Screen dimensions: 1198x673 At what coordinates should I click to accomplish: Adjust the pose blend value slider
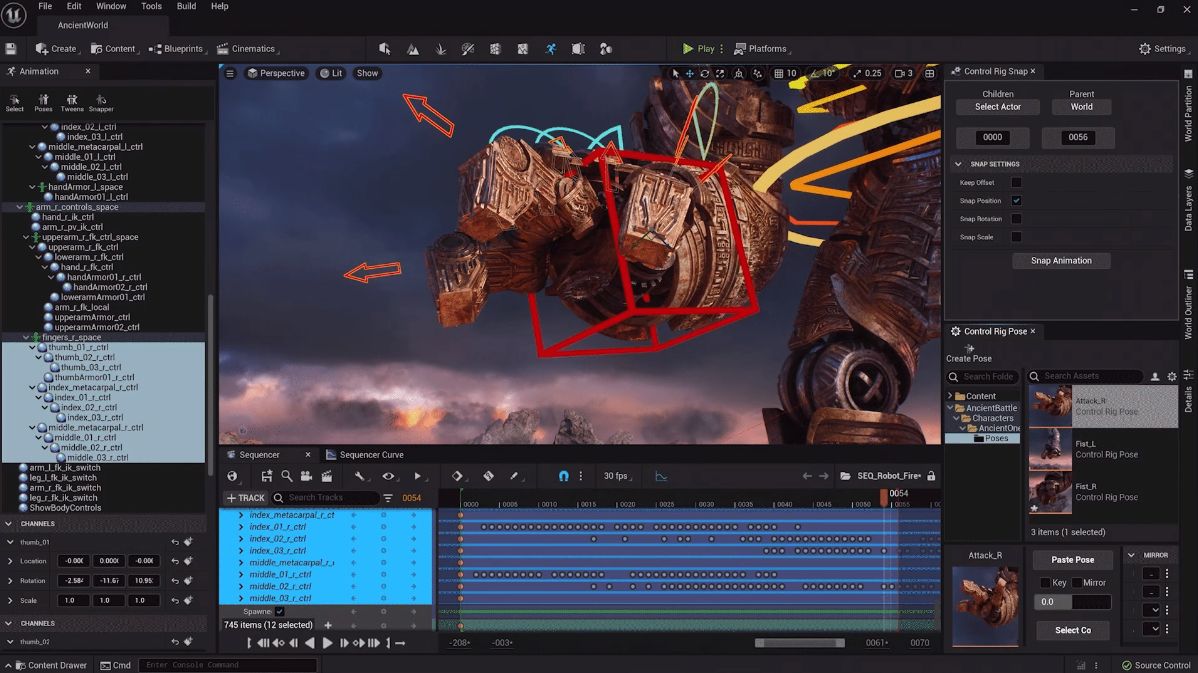pyautogui.click(x=1072, y=602)
